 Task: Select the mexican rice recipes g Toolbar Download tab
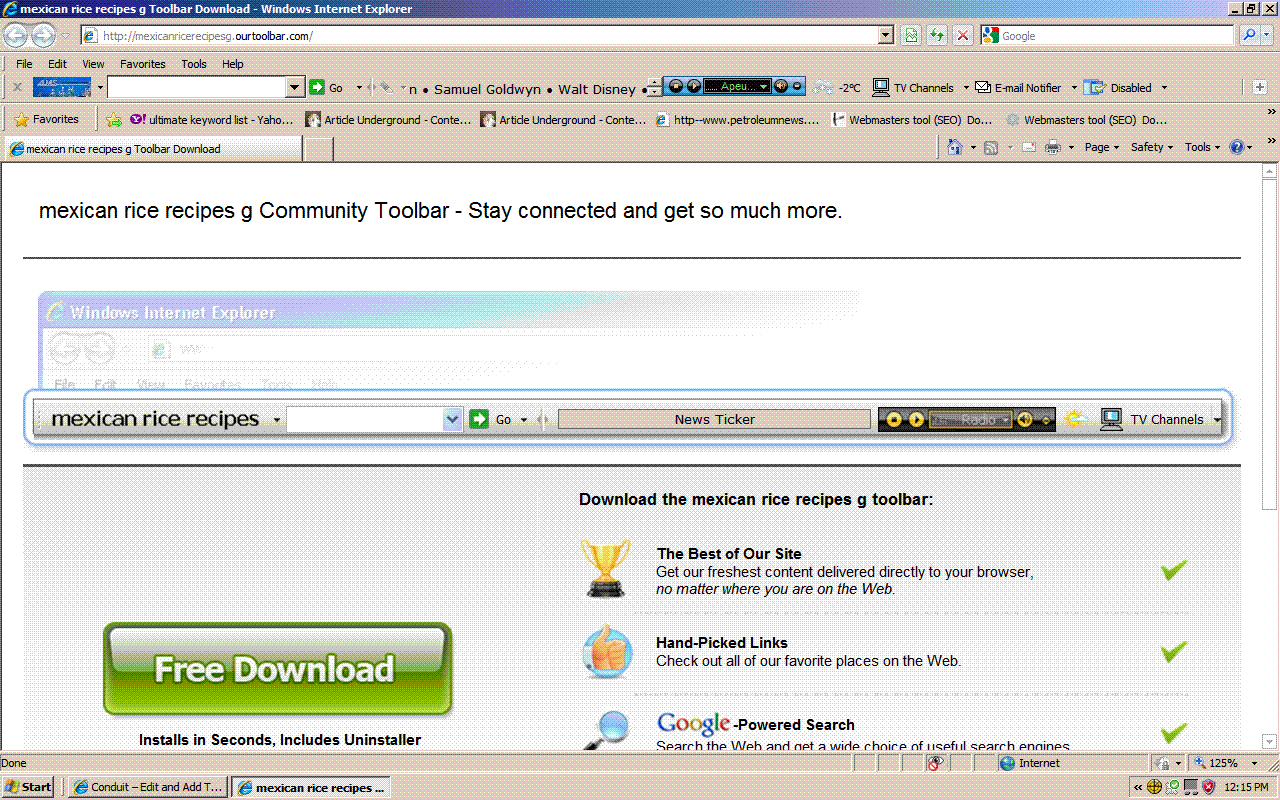tap(152, 149)
